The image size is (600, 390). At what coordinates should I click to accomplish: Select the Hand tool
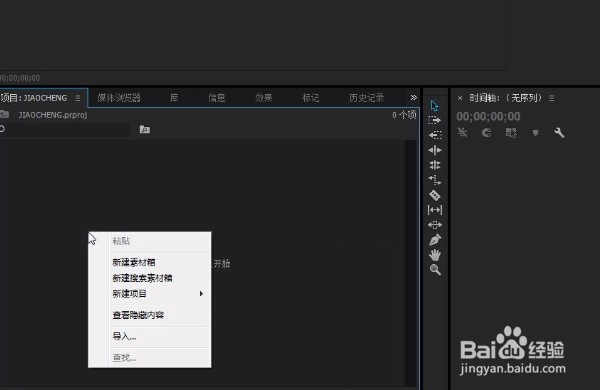pos(435,255)
